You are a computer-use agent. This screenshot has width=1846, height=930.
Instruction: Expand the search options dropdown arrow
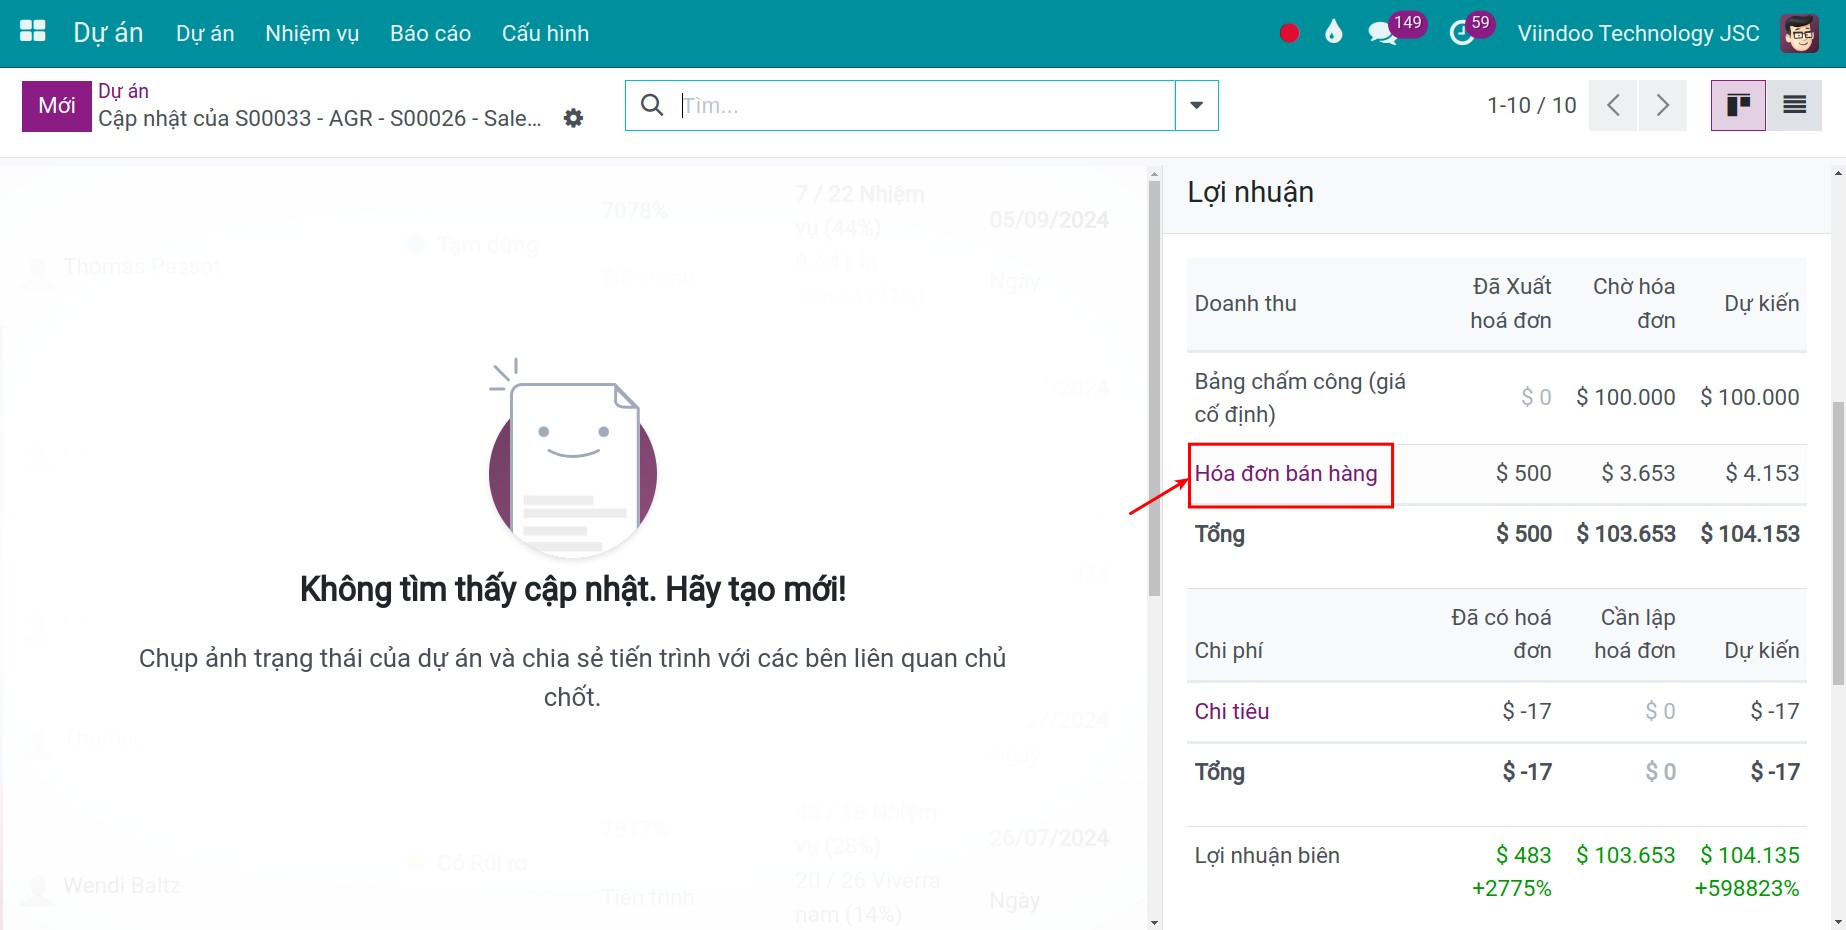pos(1196,105)
